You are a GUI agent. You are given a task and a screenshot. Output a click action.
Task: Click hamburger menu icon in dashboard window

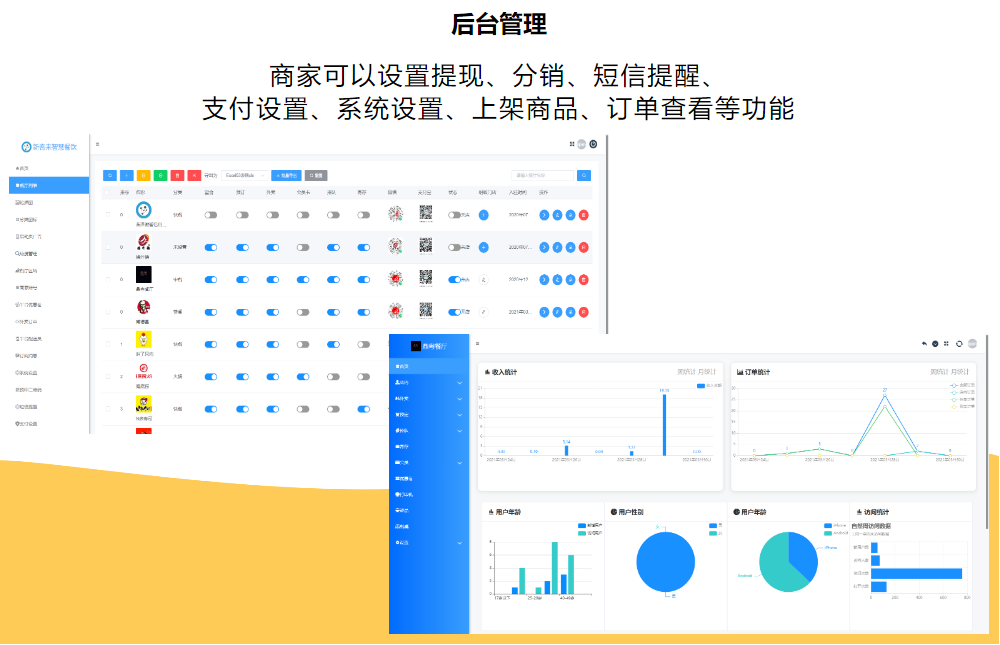tap(478, 343)
